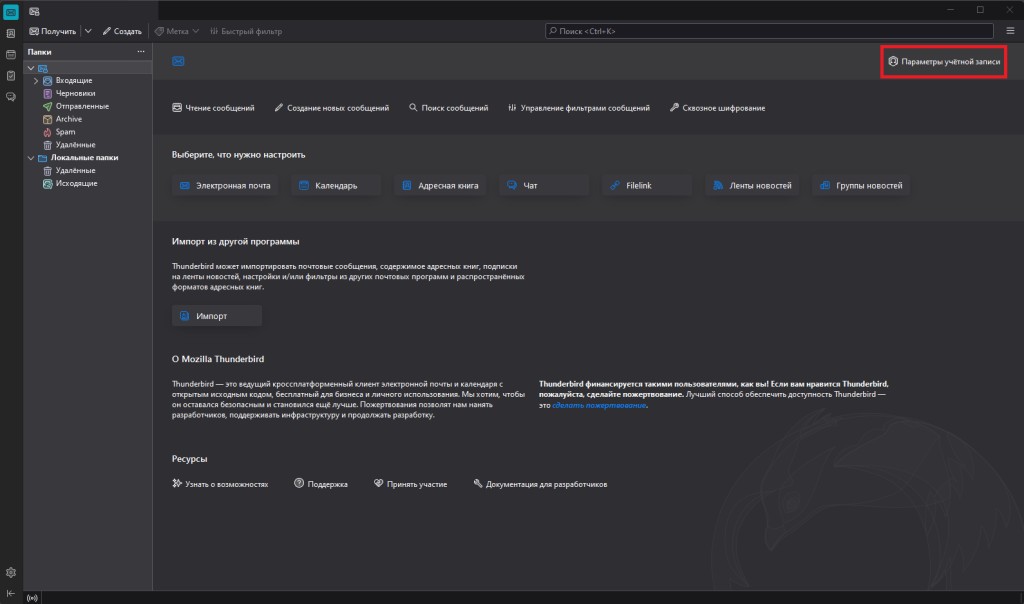Image resolution: width=1024 pixels, height=604 pixels.
Task: Click the Отправленные sent folder icon
Action: 48,106
